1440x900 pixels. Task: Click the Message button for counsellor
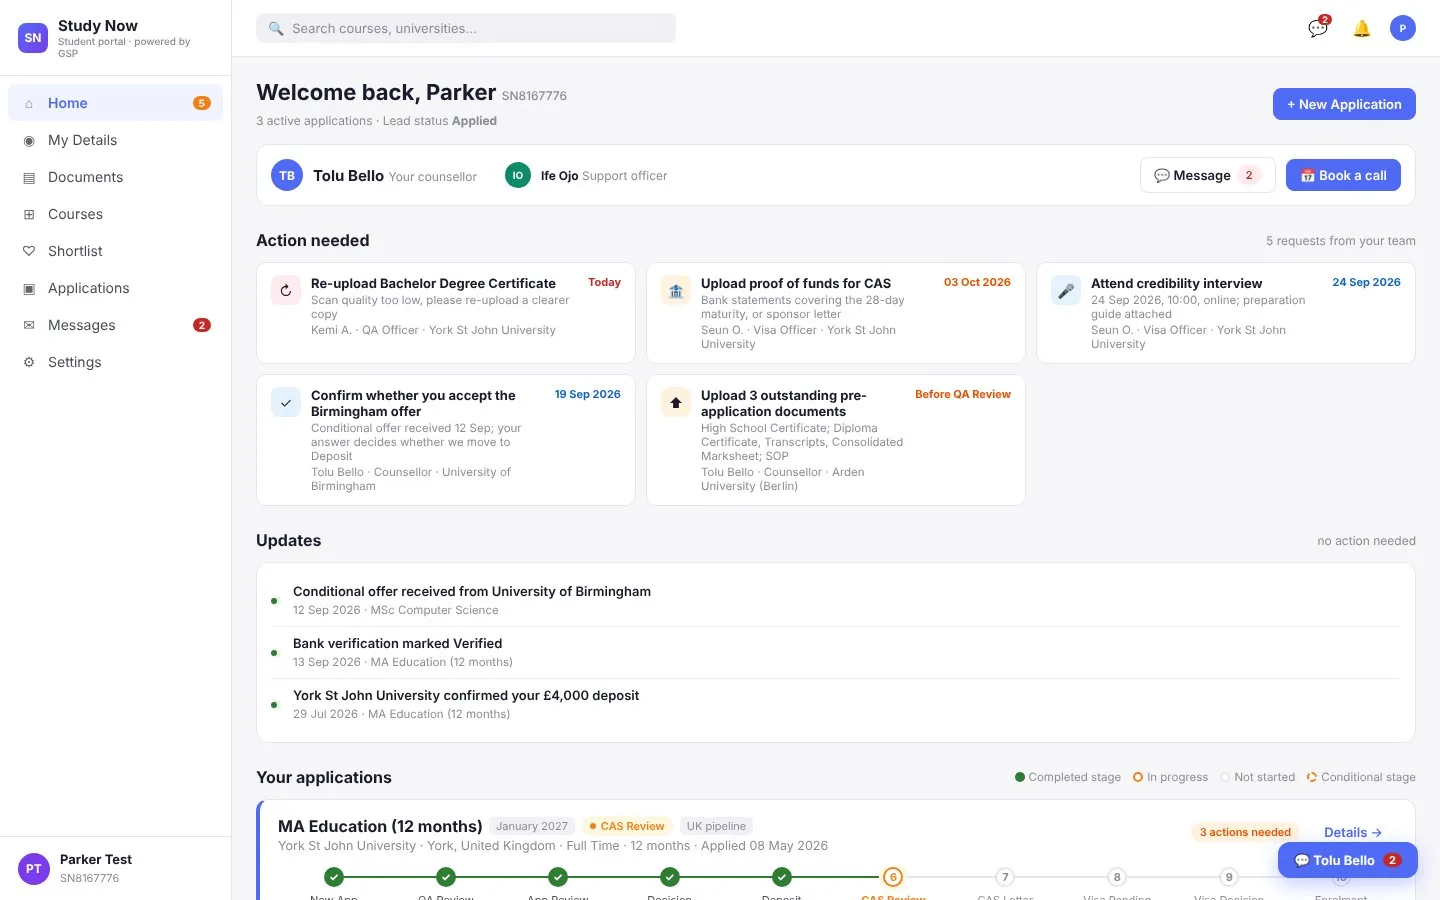coord(1207,175)
